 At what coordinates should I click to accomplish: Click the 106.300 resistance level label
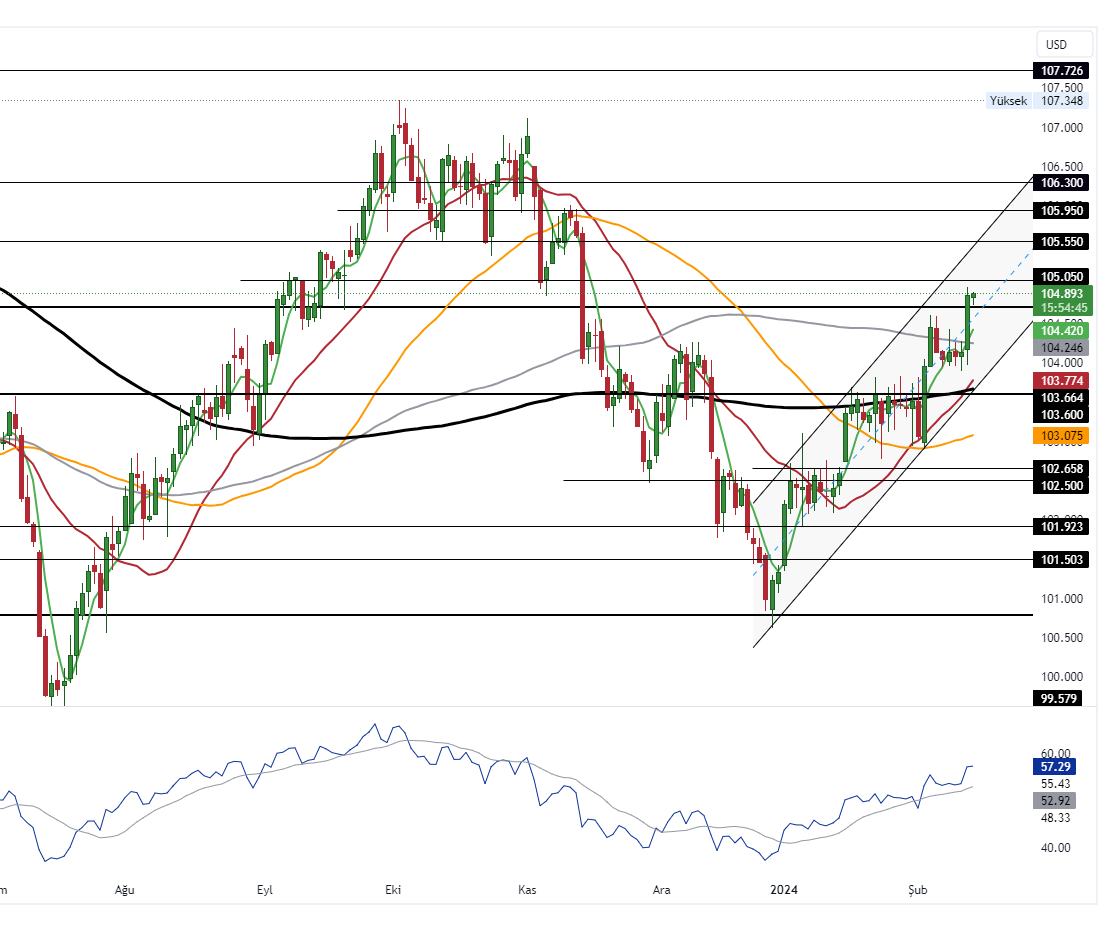click(x=1062, y=183)
